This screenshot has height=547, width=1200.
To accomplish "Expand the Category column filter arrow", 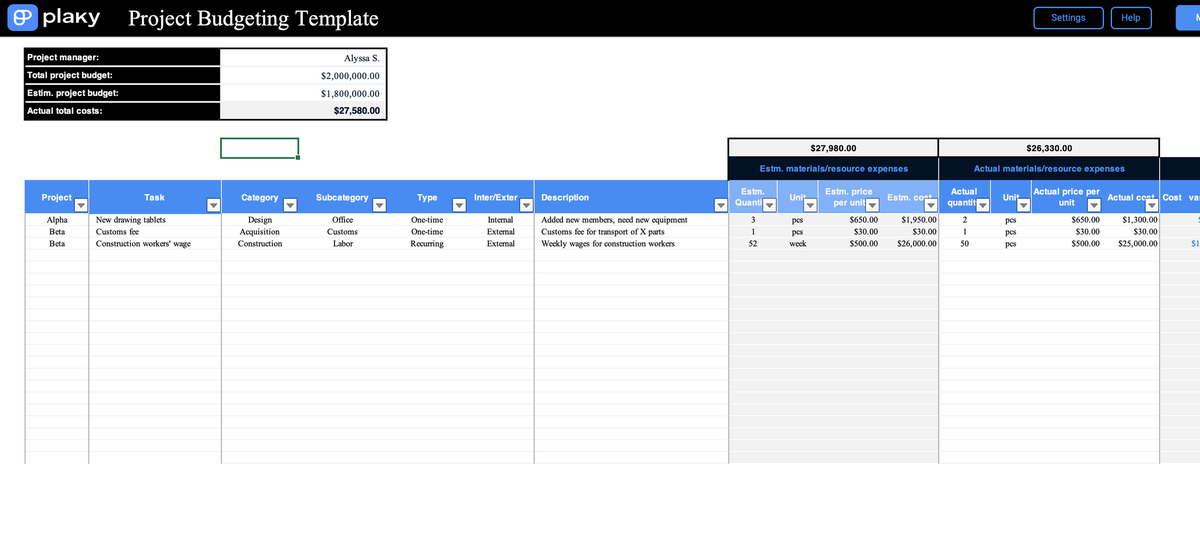I will click(x=289, y=206).
